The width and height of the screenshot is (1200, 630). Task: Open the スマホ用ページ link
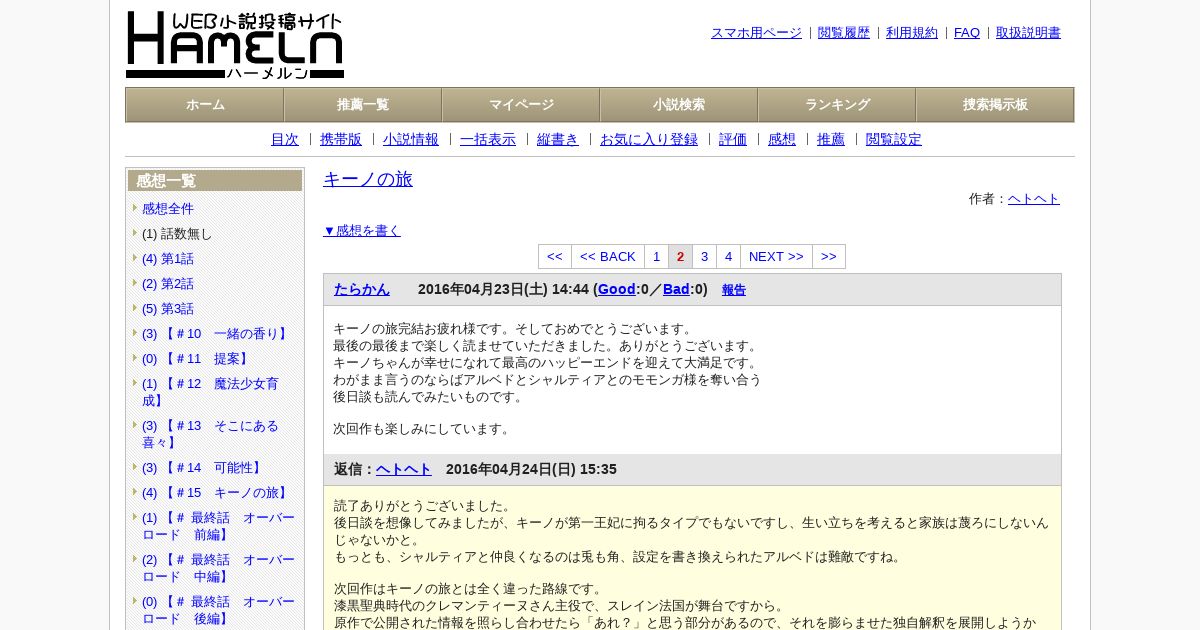756,33
